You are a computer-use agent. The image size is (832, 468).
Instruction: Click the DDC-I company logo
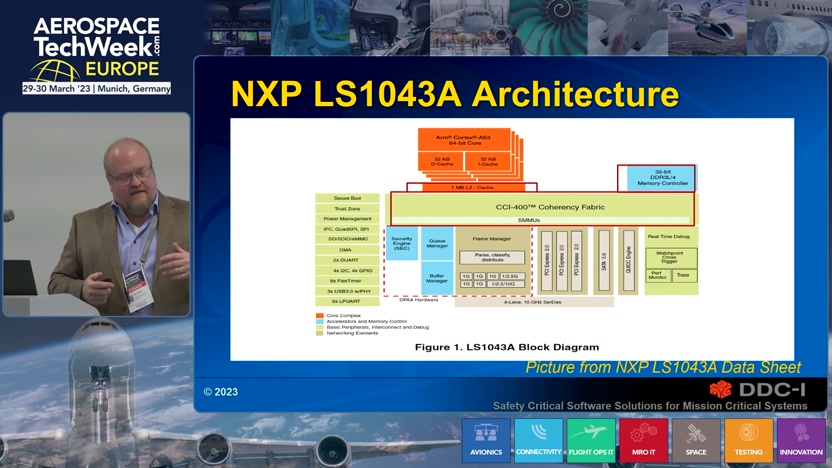coord(757,389)
